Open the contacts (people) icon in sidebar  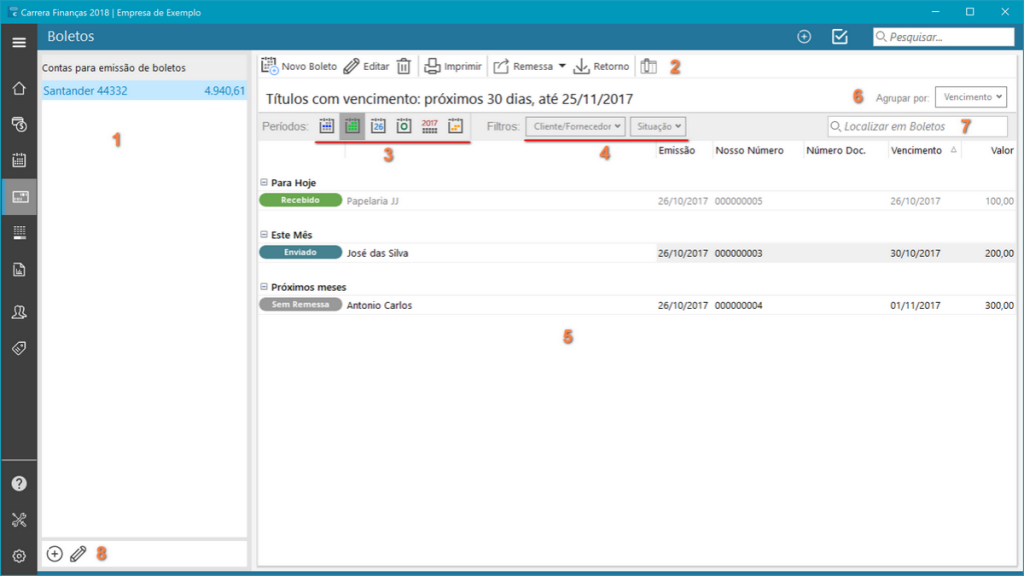(19, 312)
